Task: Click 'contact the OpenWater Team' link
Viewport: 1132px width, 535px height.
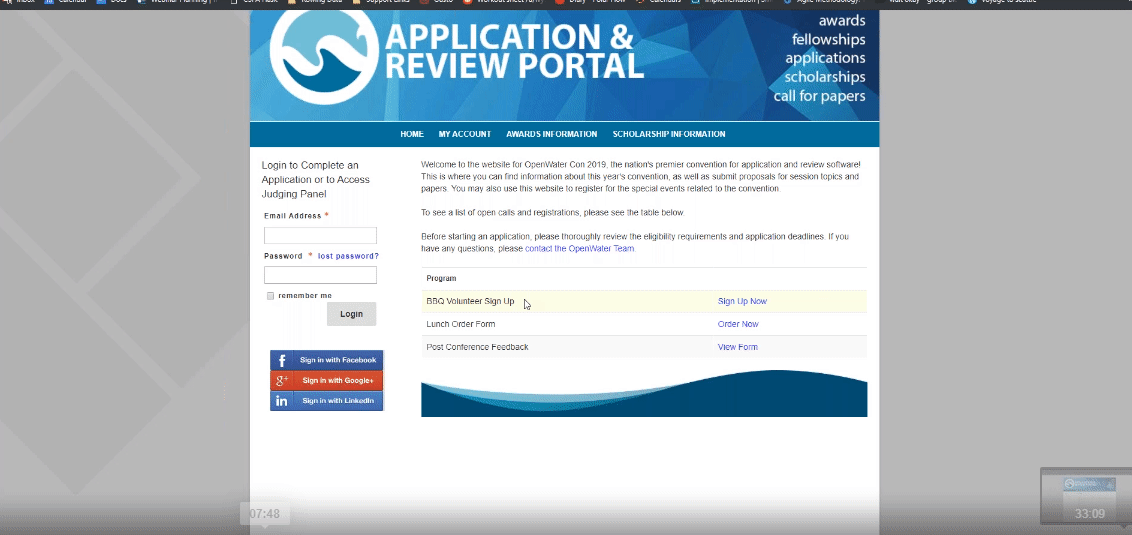Action: pyautogui.click(x=579, y=248)
